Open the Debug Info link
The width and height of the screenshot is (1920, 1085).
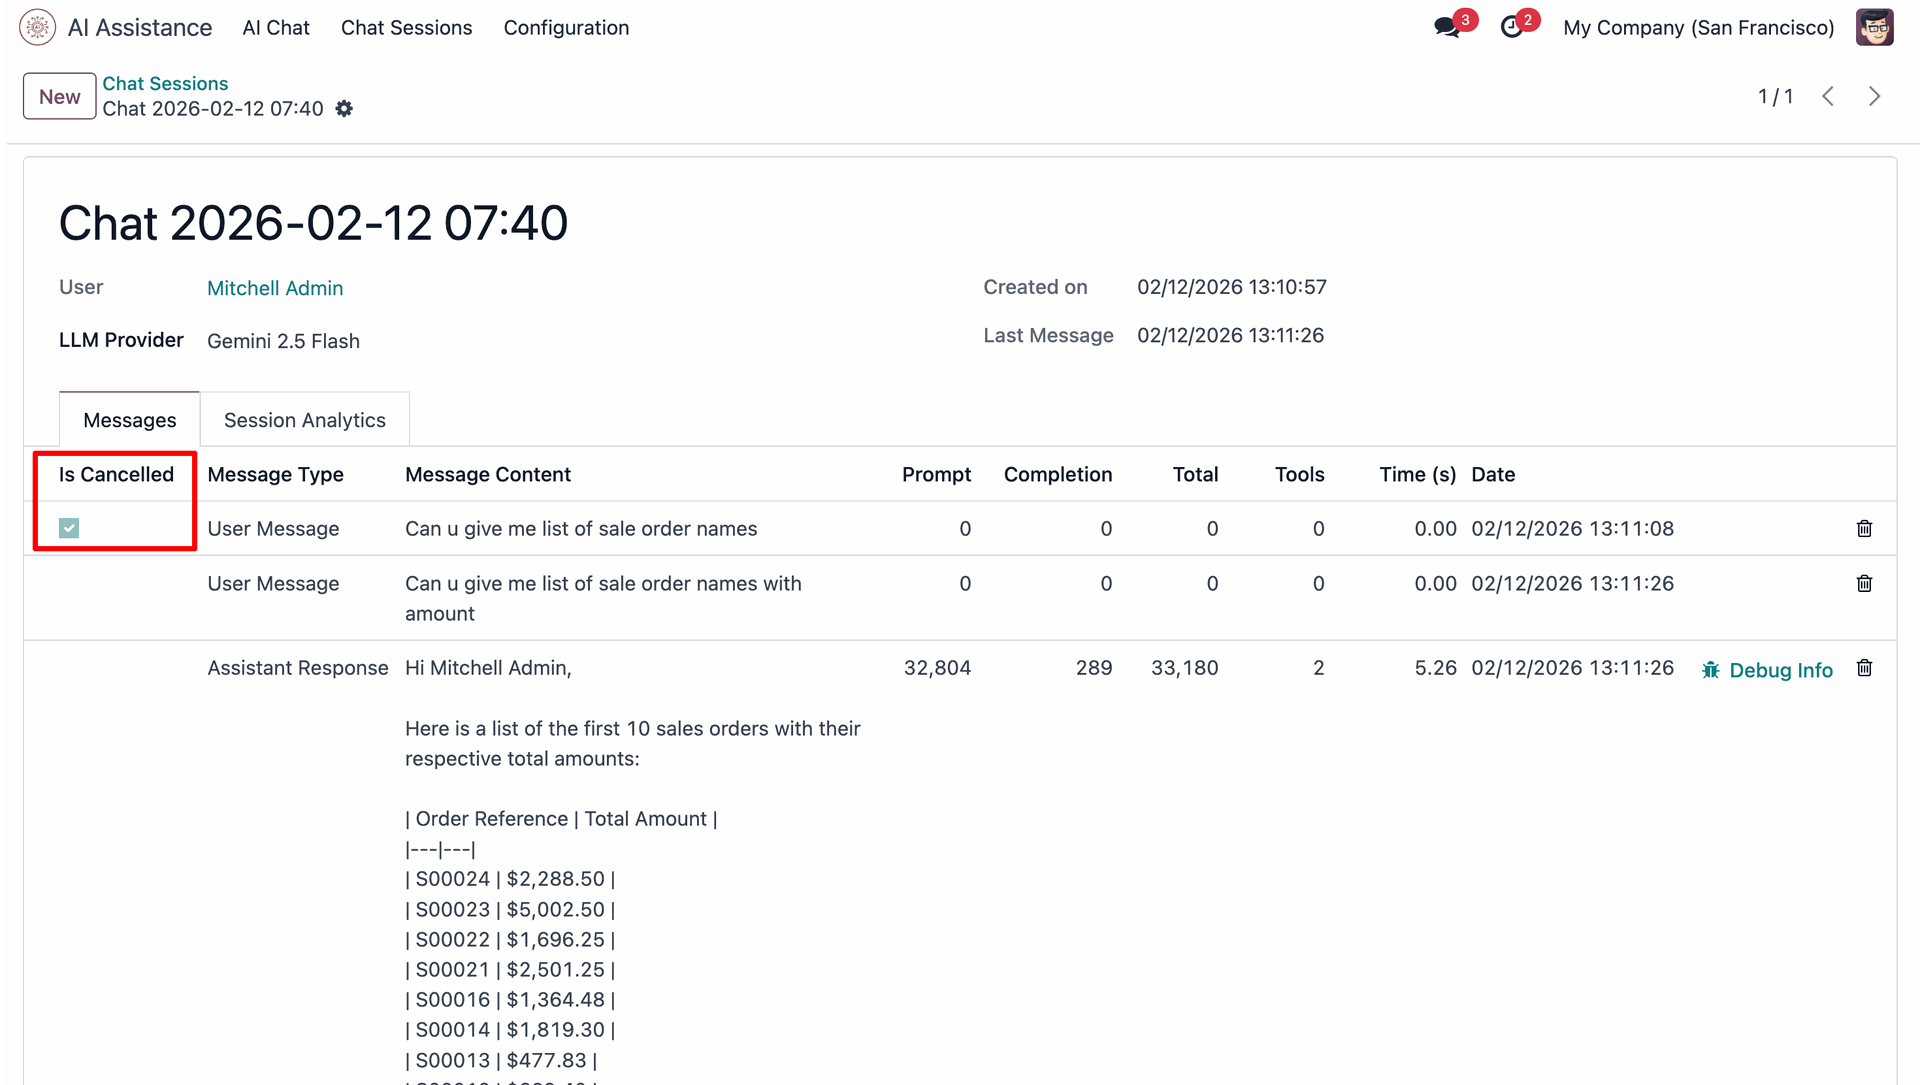[x=1767, y=670]
